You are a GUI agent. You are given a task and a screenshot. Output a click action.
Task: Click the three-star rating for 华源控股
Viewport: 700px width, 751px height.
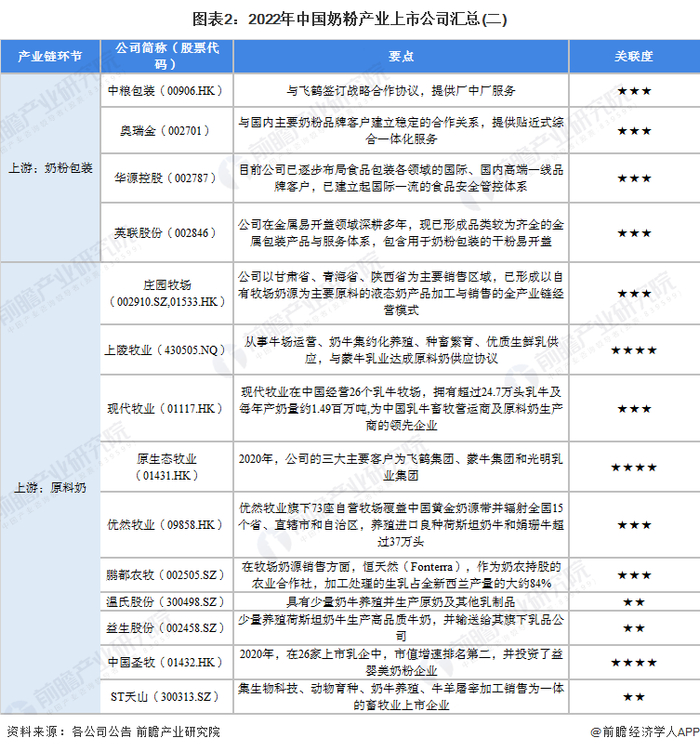click(x=634, y=178)
